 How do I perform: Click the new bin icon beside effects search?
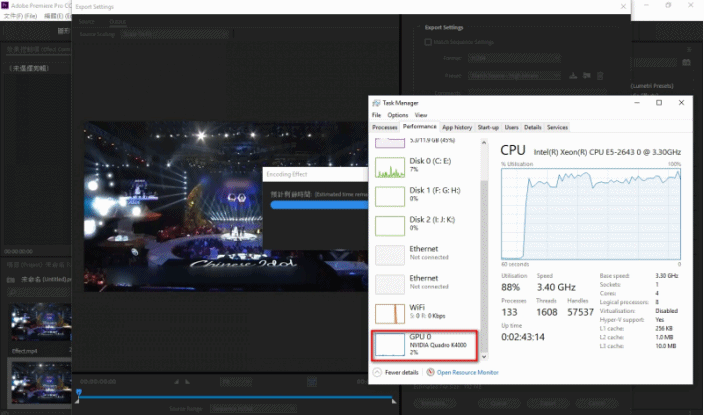tap(686, 62)
